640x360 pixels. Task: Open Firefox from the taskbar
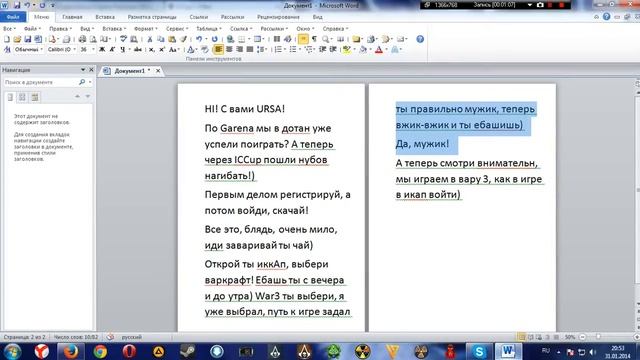71,351
